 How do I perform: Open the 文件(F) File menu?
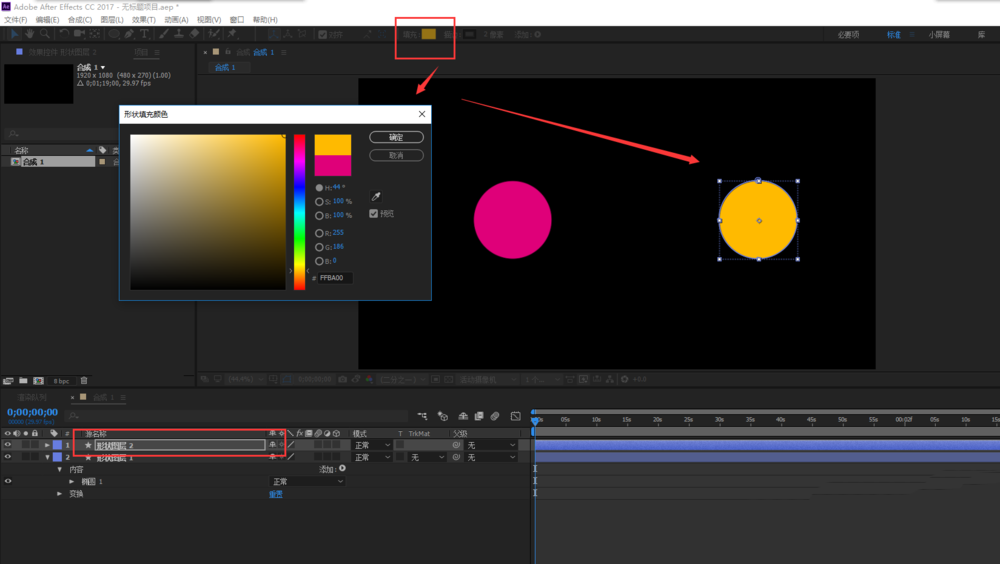[15, 20]
